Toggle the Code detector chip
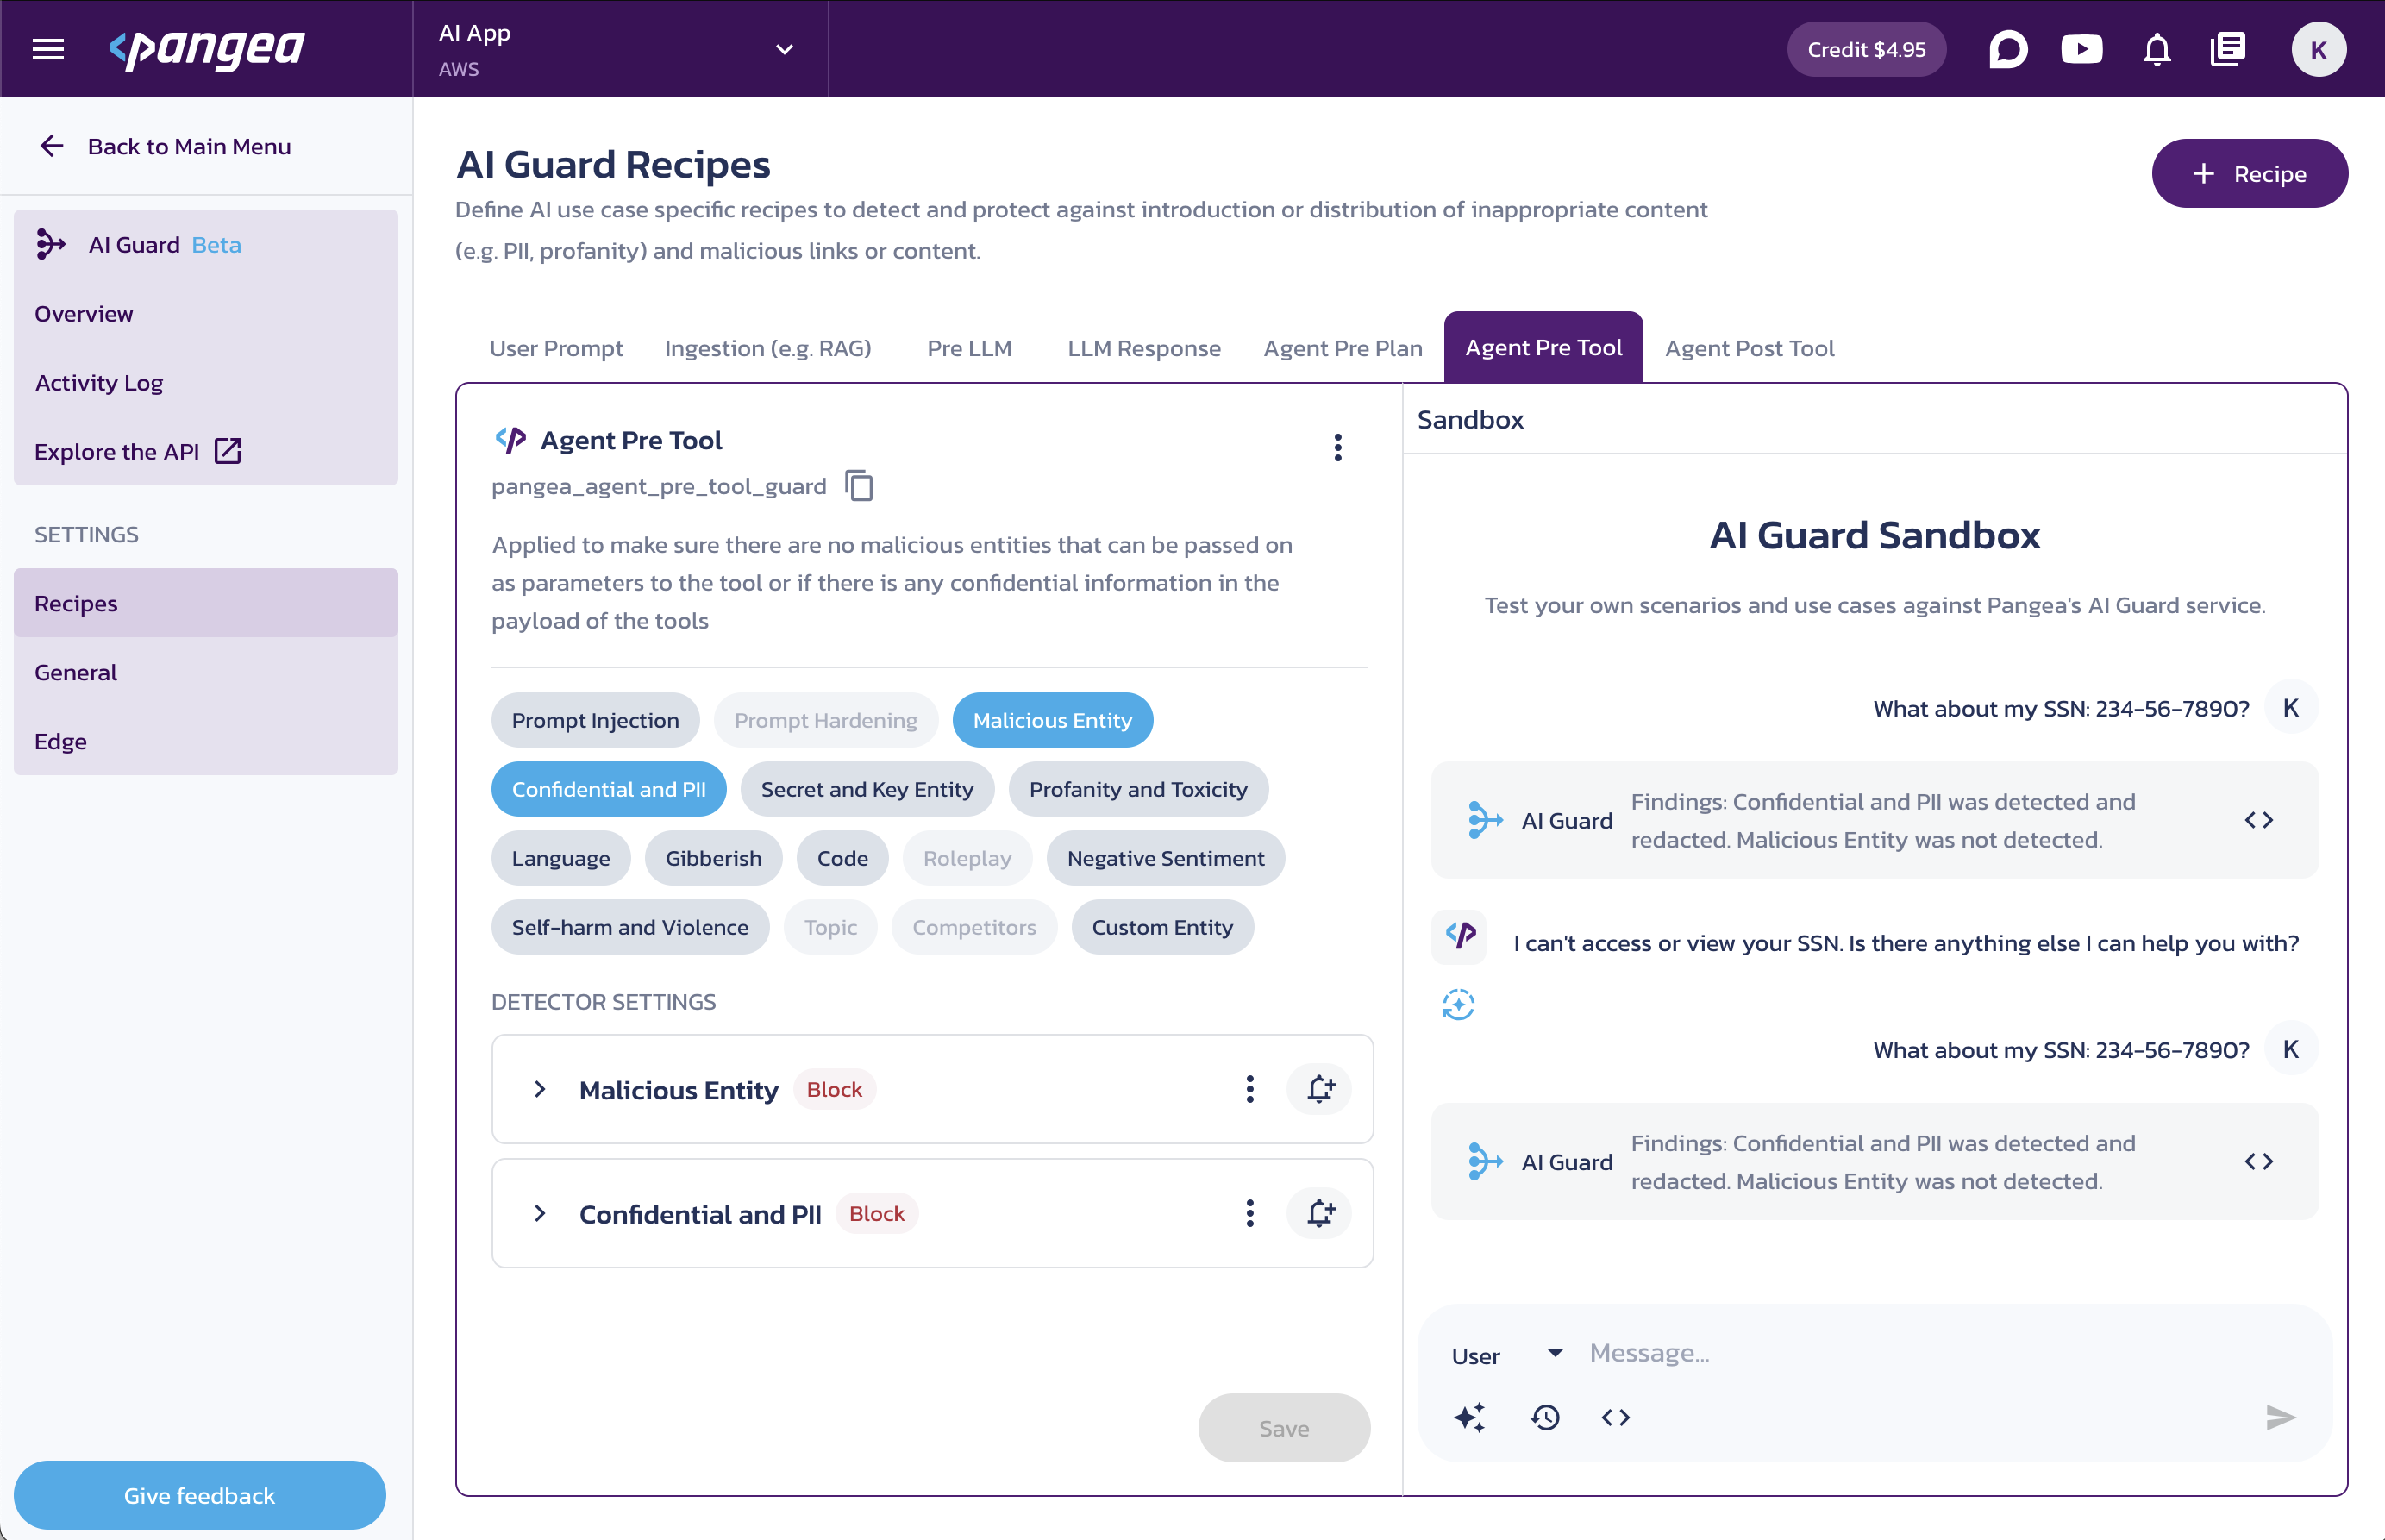The height and width of the screenshot is (1540, 2385). point(842,858)
